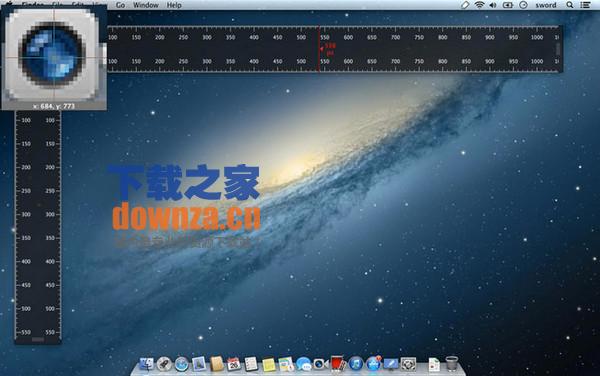Open the Help menu
Image resolution: width=600 pixels, height=376 pixels.
(174, 5)
